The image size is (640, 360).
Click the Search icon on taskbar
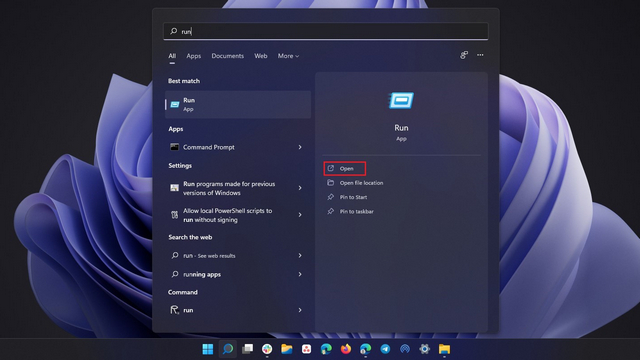tap(228, 349)
